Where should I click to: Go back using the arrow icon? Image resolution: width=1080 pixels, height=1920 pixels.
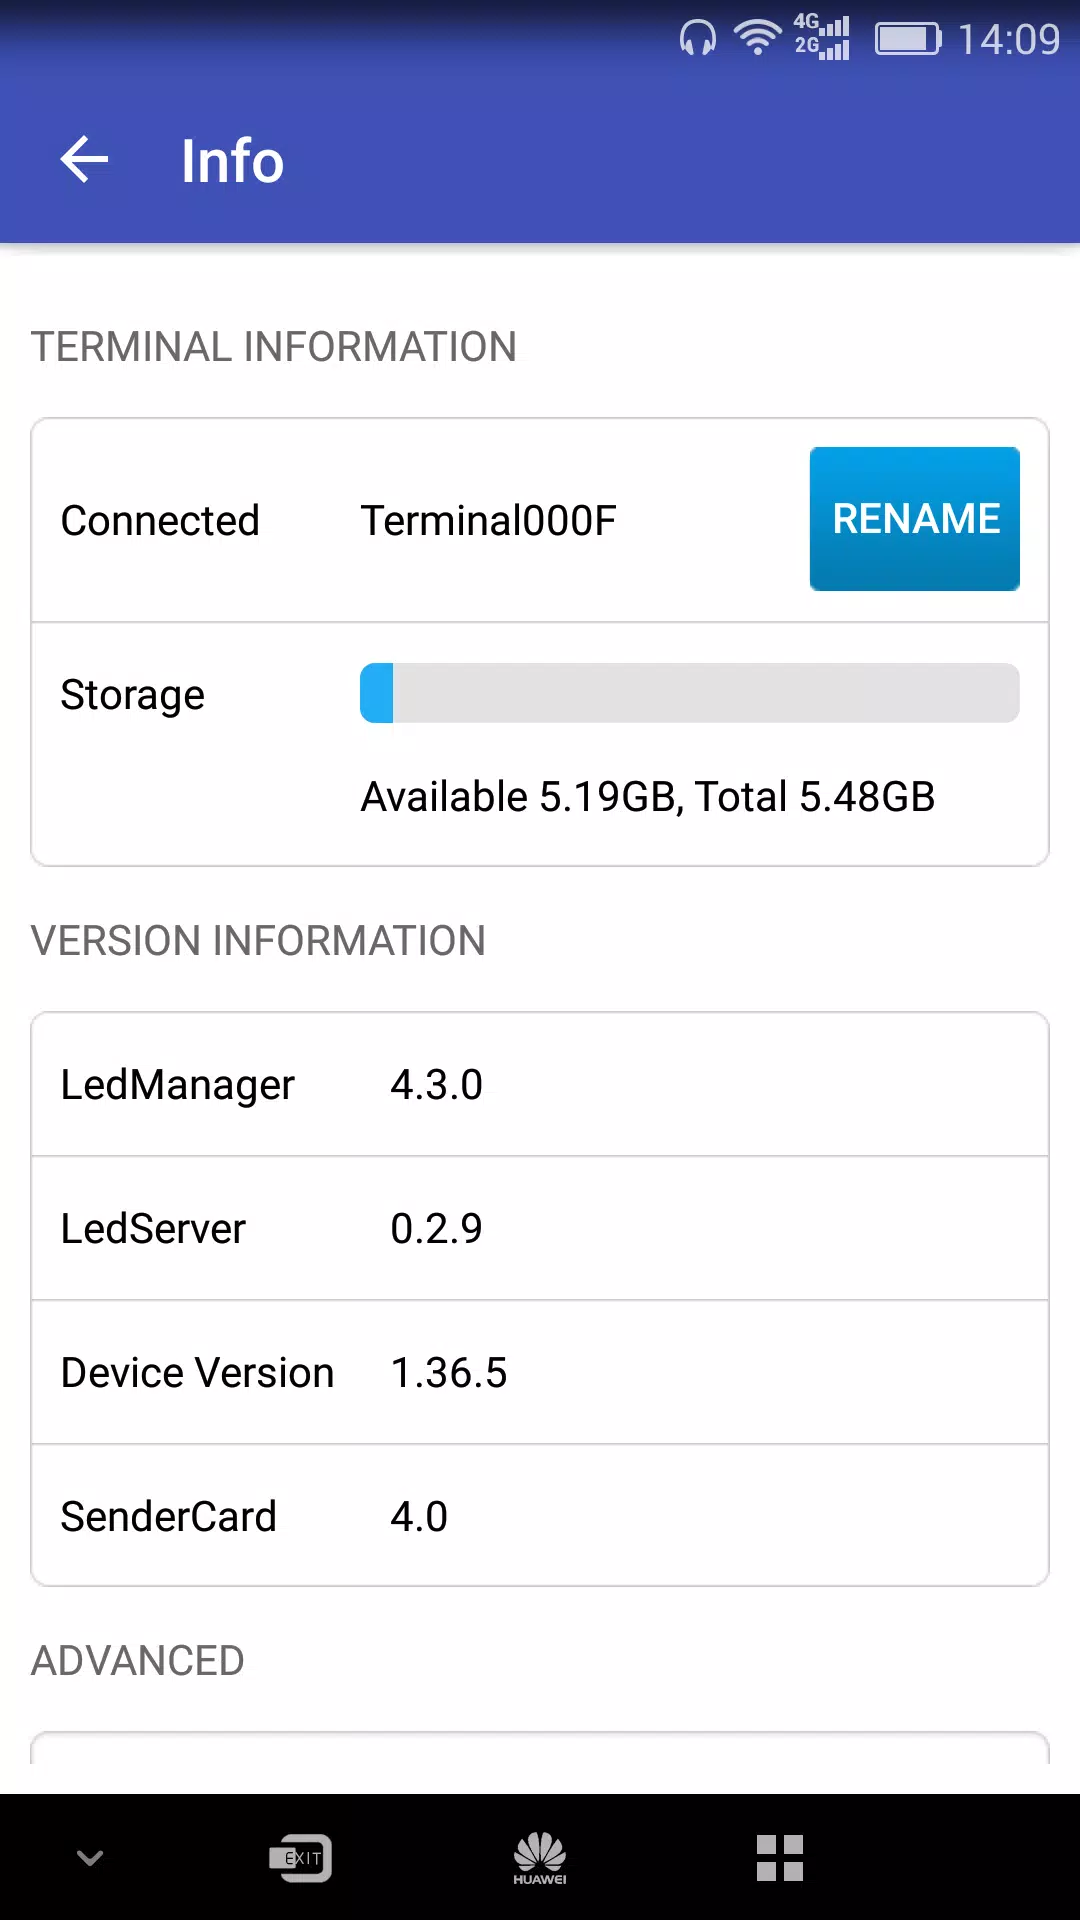point(84,160)
